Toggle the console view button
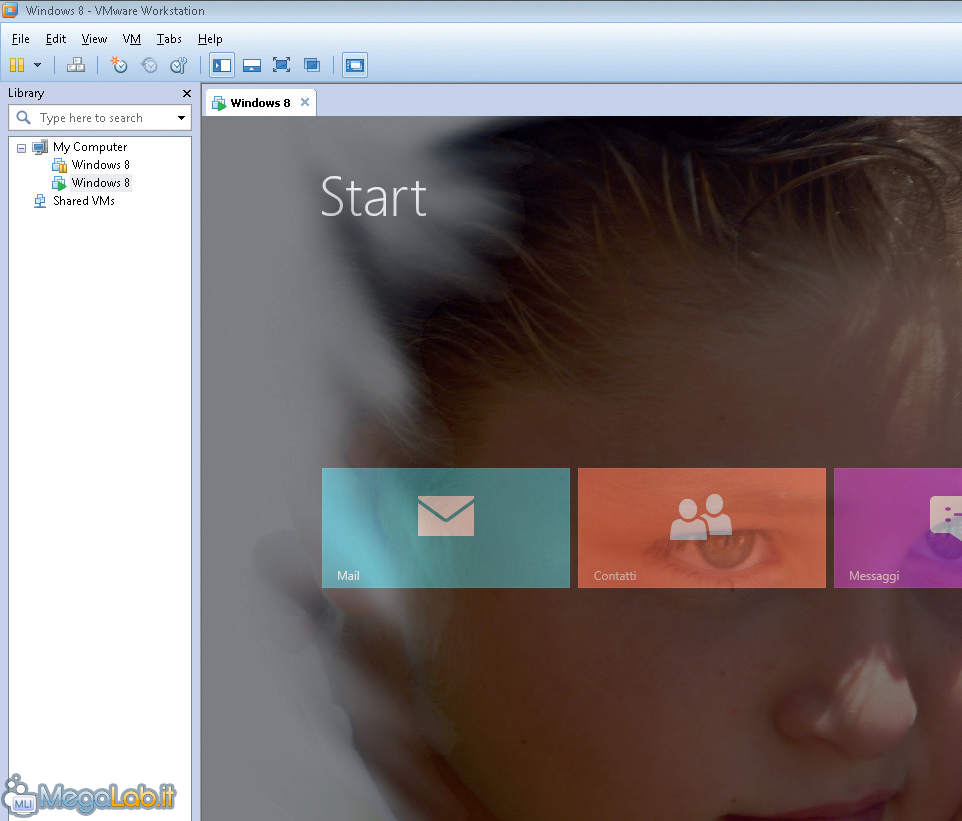This screenshot has height=821, width=962. coord(355,65)
